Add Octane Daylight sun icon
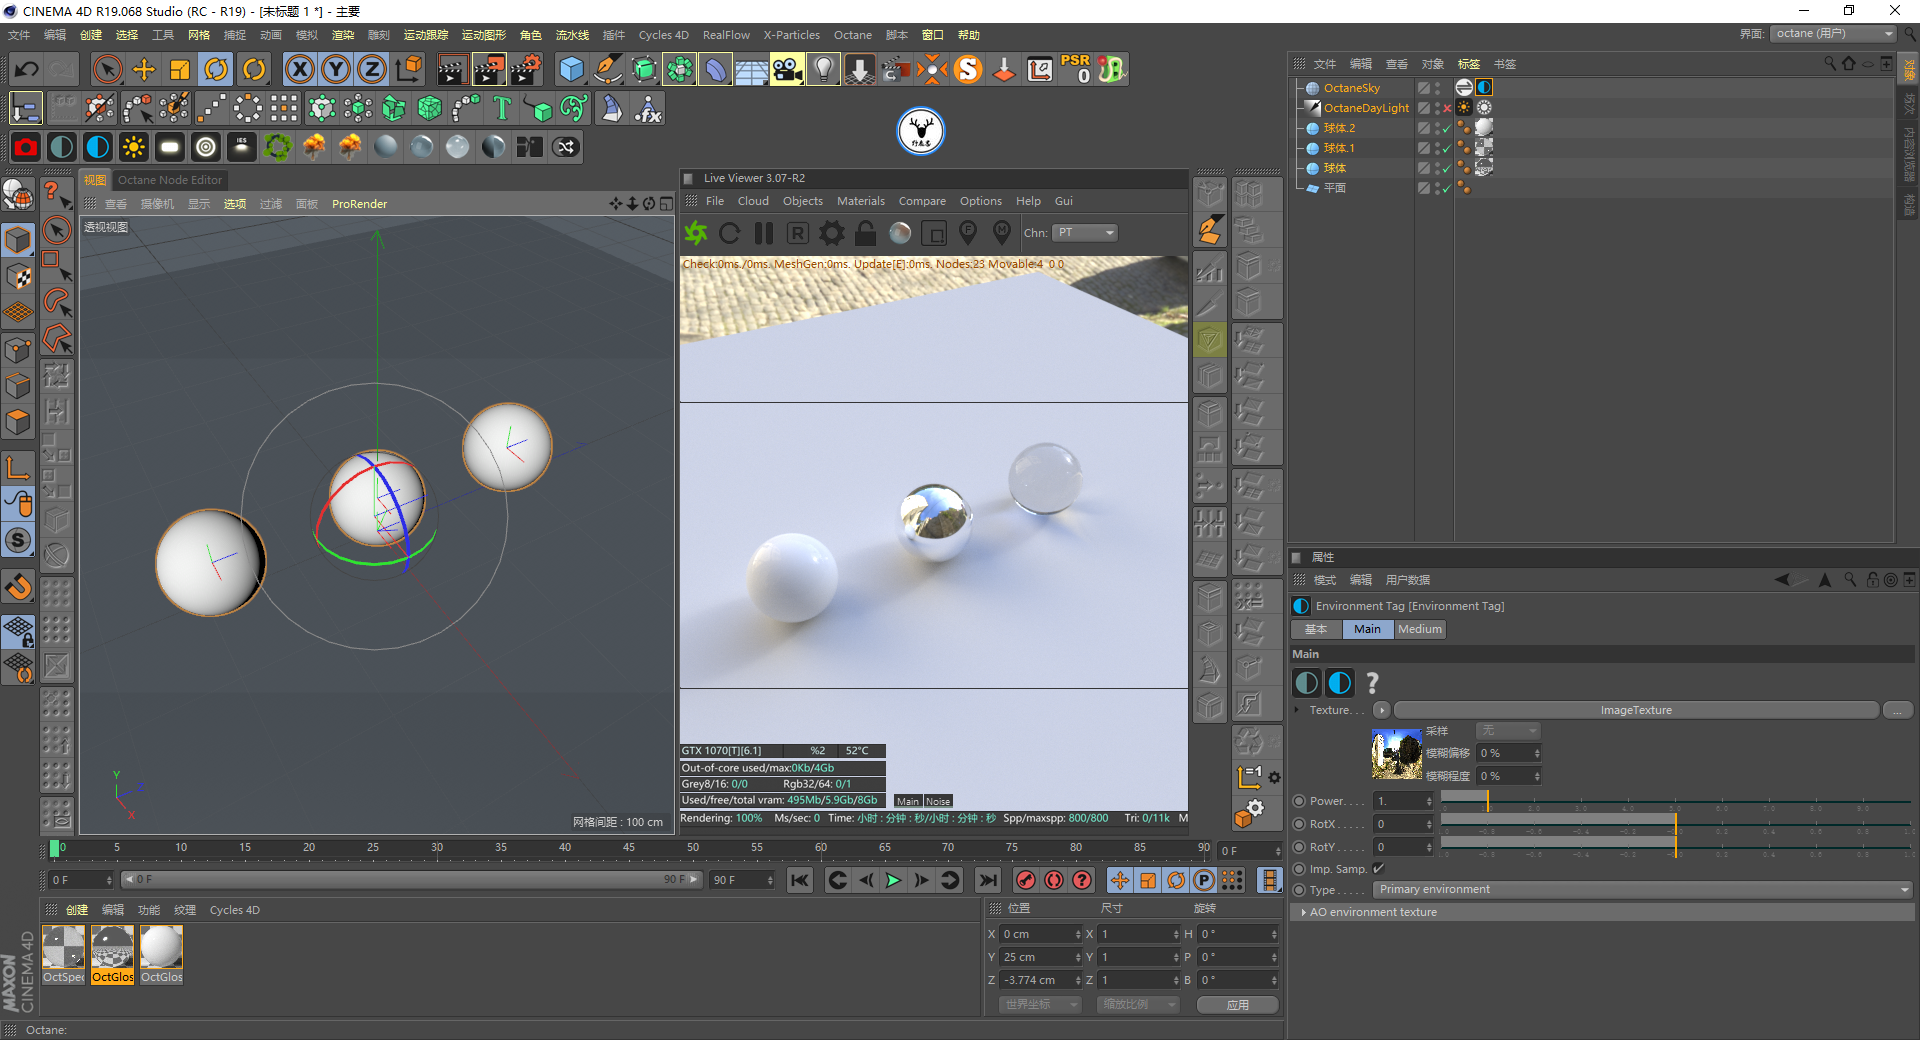1920x1040 pixels. [x=133, y=147]
